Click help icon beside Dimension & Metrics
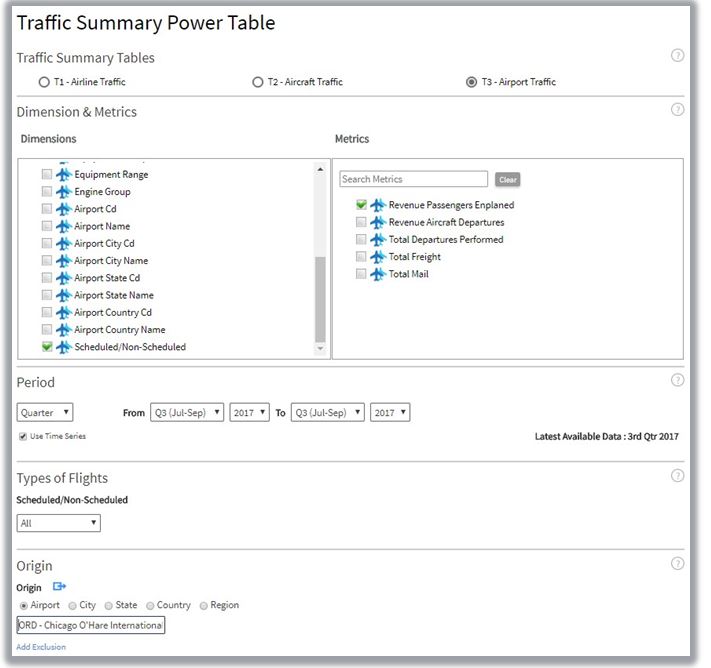Viewport: 711px width, 668px height. [677, 110]
